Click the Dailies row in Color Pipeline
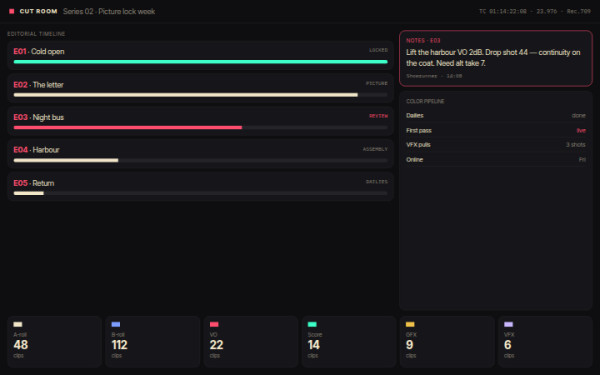600x375 pixels. click(x=496, y=116)
